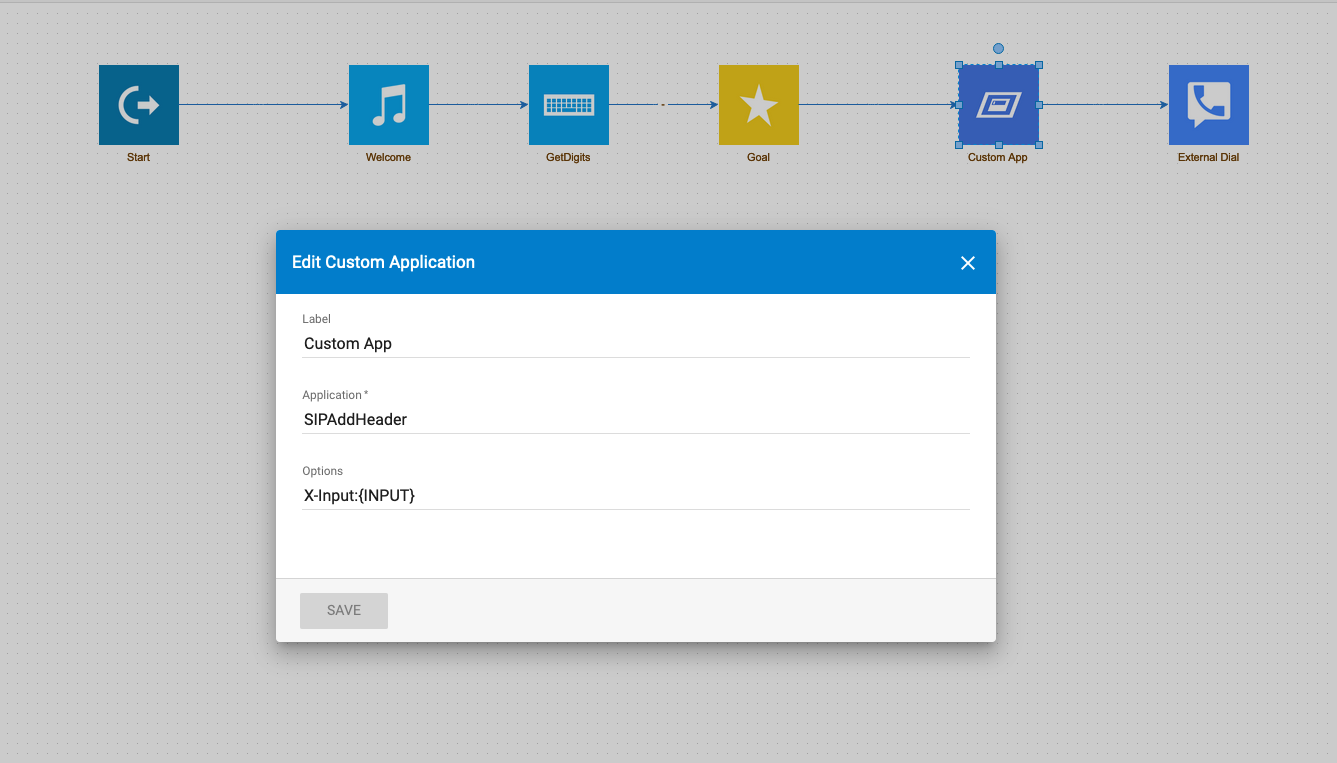Click the GetDigits keyboard node
Screen dimensions: 1337x763
(x=569, y=105)
